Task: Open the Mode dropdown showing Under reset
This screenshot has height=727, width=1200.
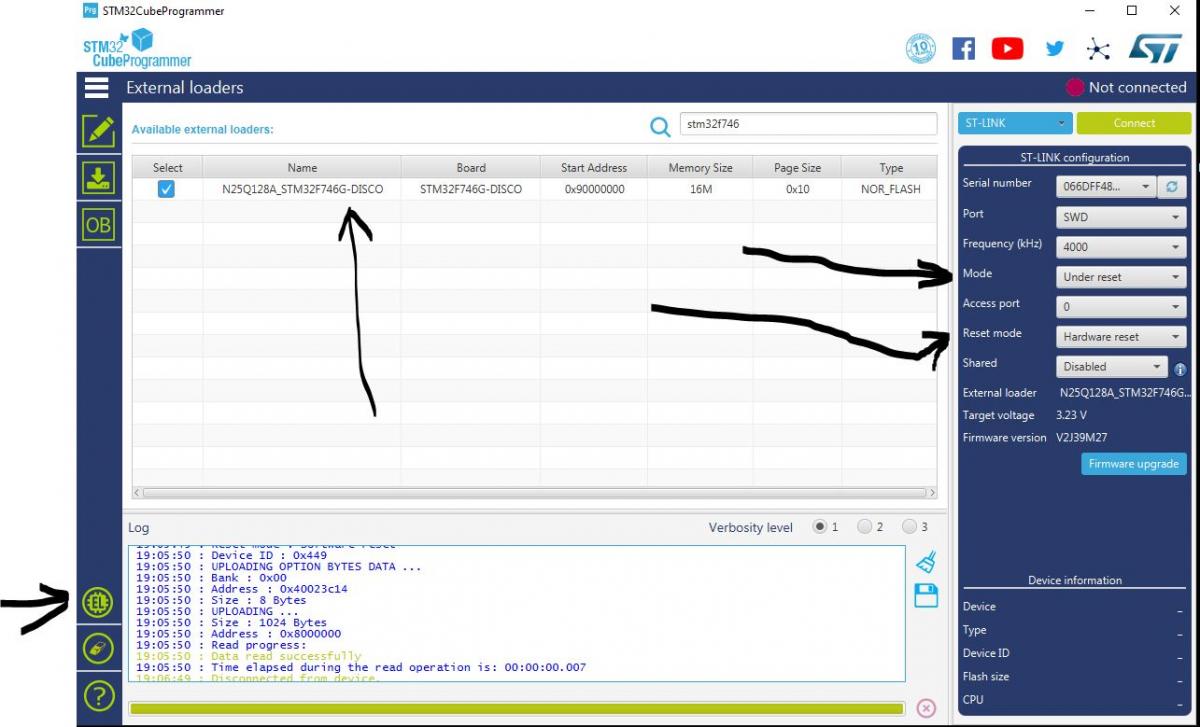Action: pyautogui.click(x=1121, y=277)
